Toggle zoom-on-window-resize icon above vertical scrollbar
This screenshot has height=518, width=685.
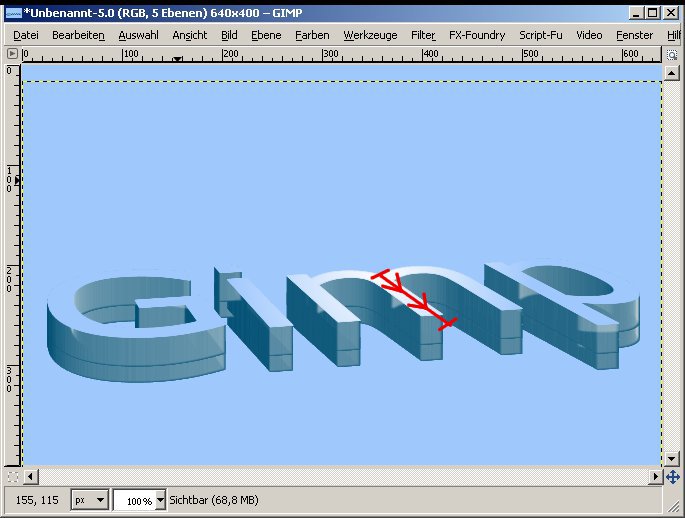click(671, 55)
